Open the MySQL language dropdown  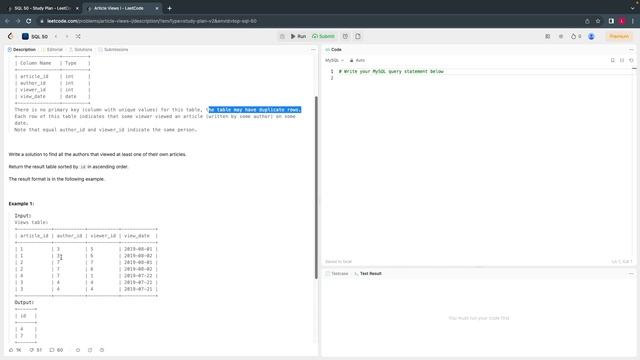(x=334, y=60)
